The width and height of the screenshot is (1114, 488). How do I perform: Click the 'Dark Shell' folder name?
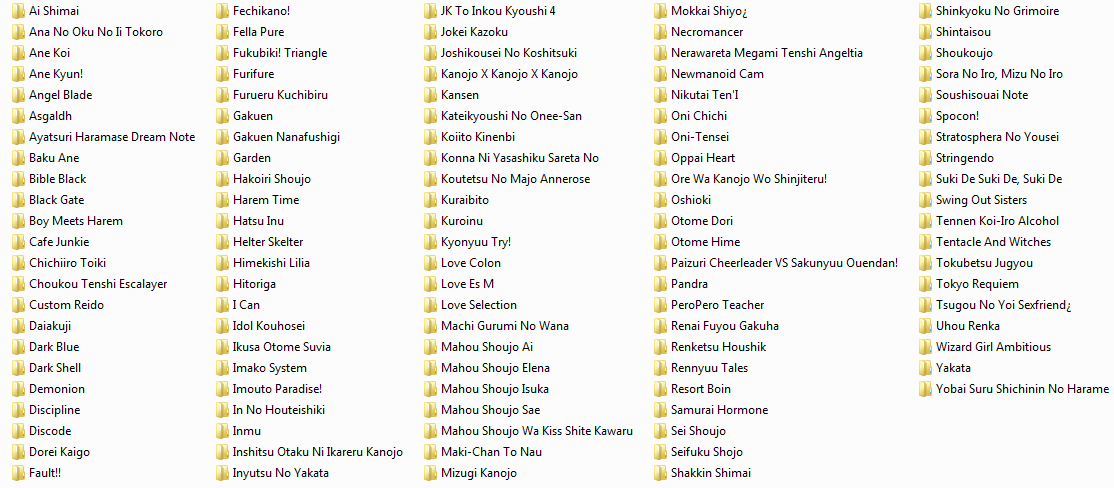click(55, 368)
